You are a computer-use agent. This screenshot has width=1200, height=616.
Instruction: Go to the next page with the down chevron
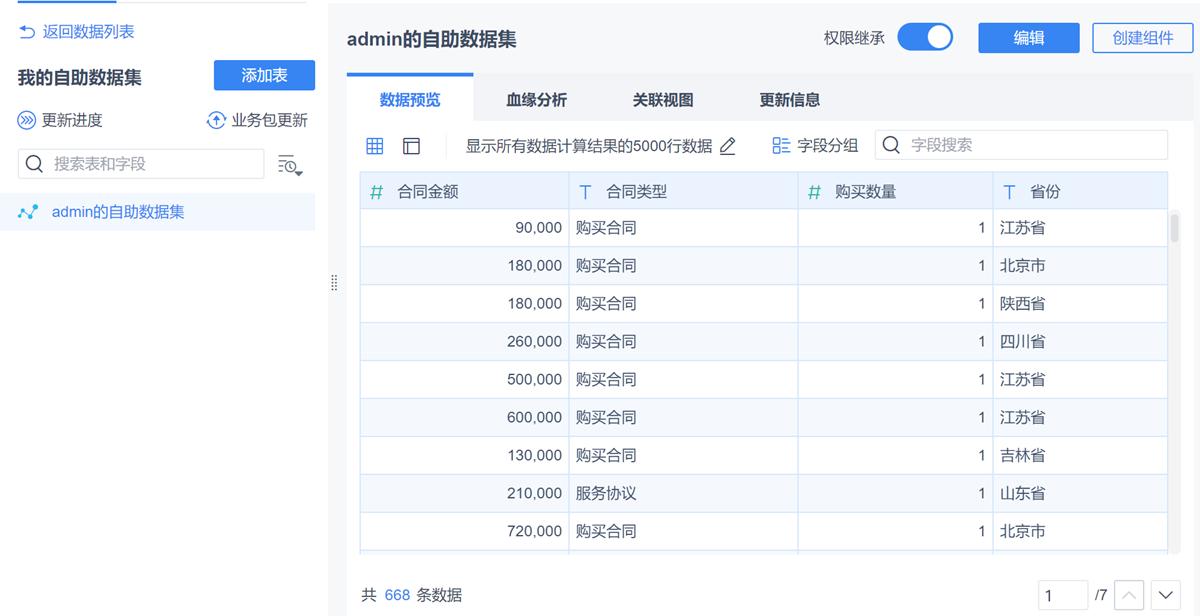point(1165,595)
